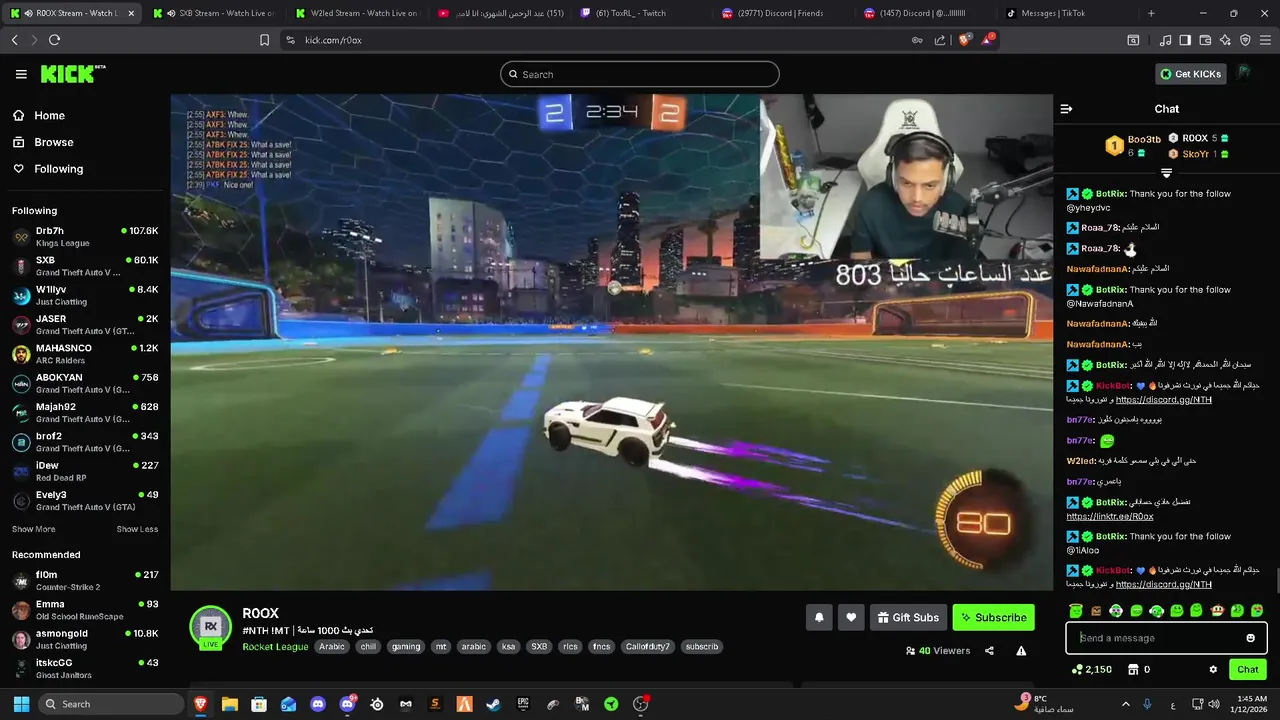The height and width of the screenshot is (720, 1280).
Task: Switch to the W2led Stream browser tab
Action: click(356, 13)
